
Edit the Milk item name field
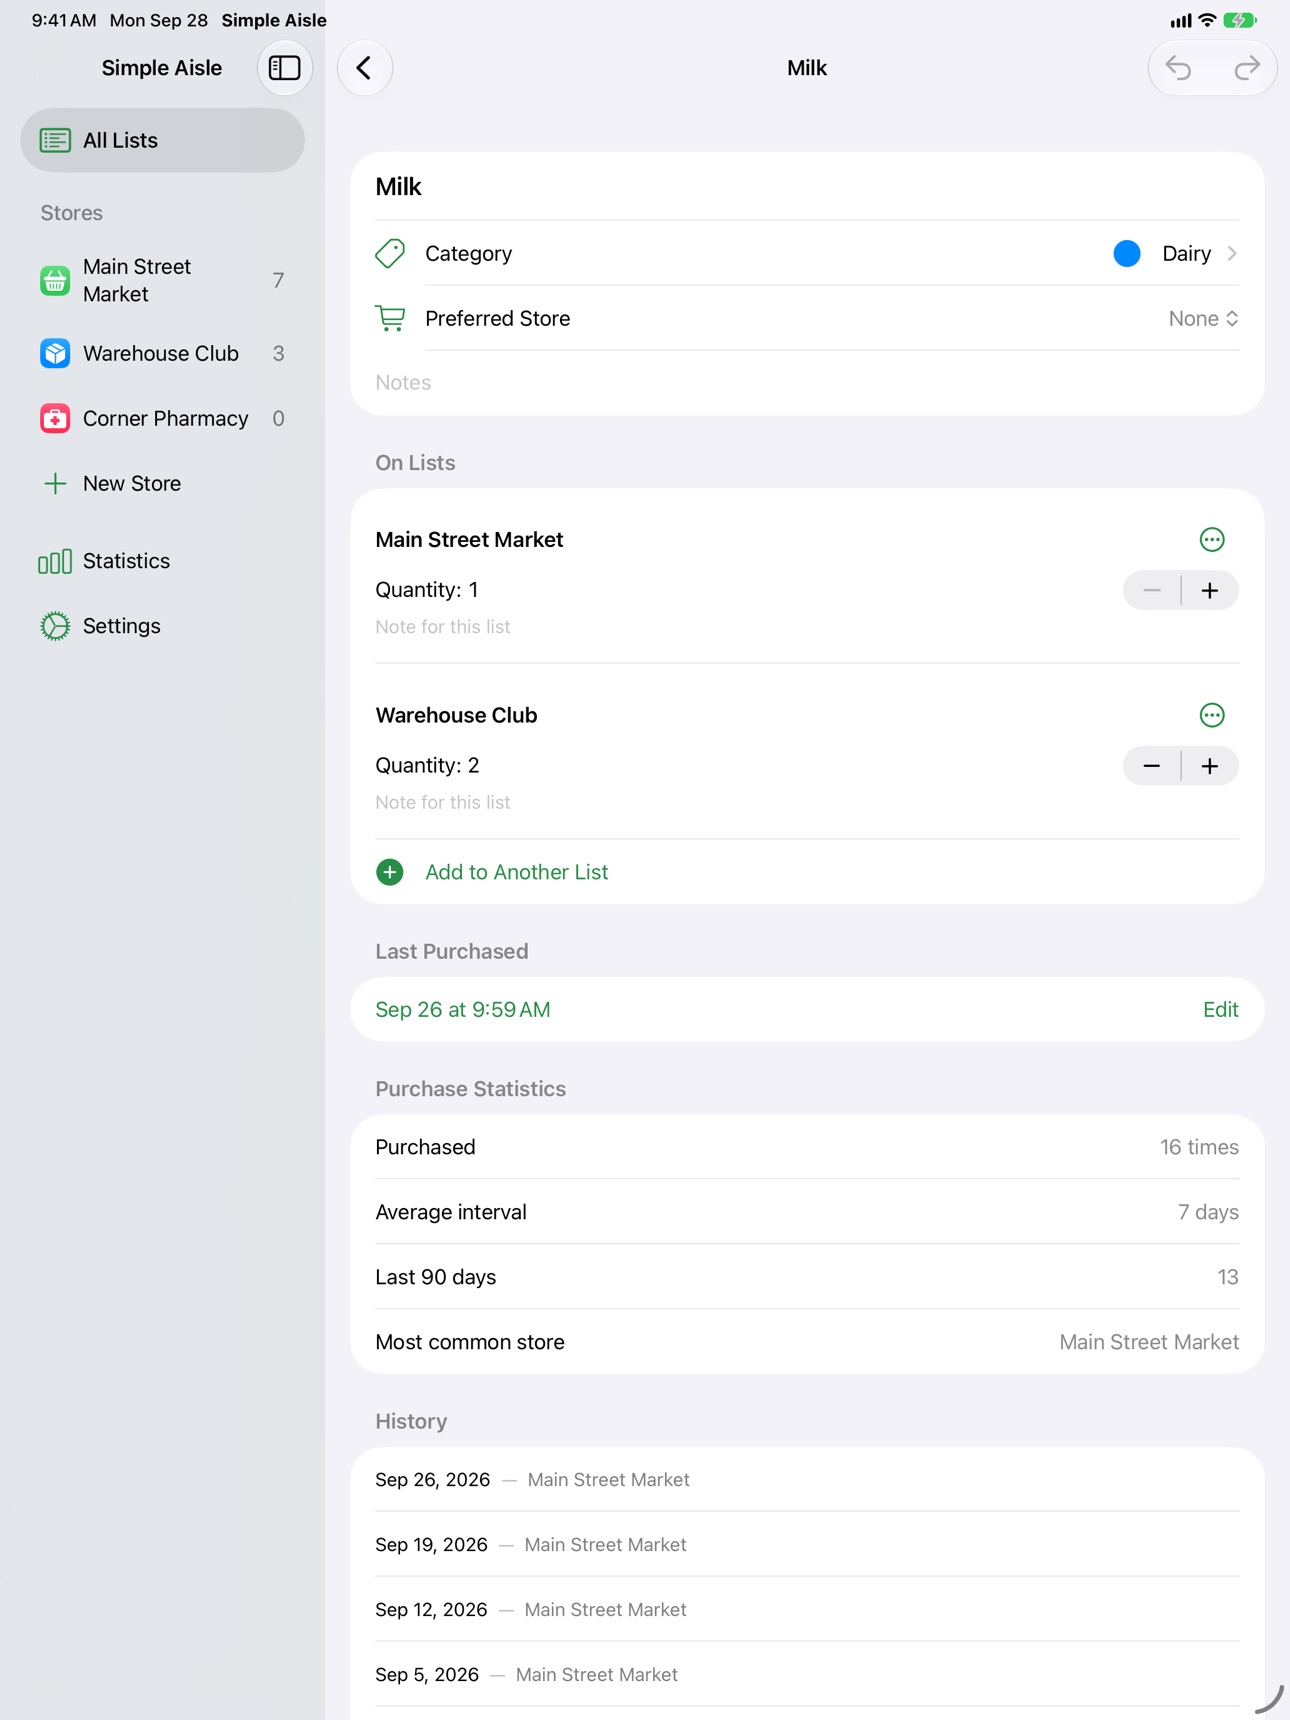pos(807,187)
